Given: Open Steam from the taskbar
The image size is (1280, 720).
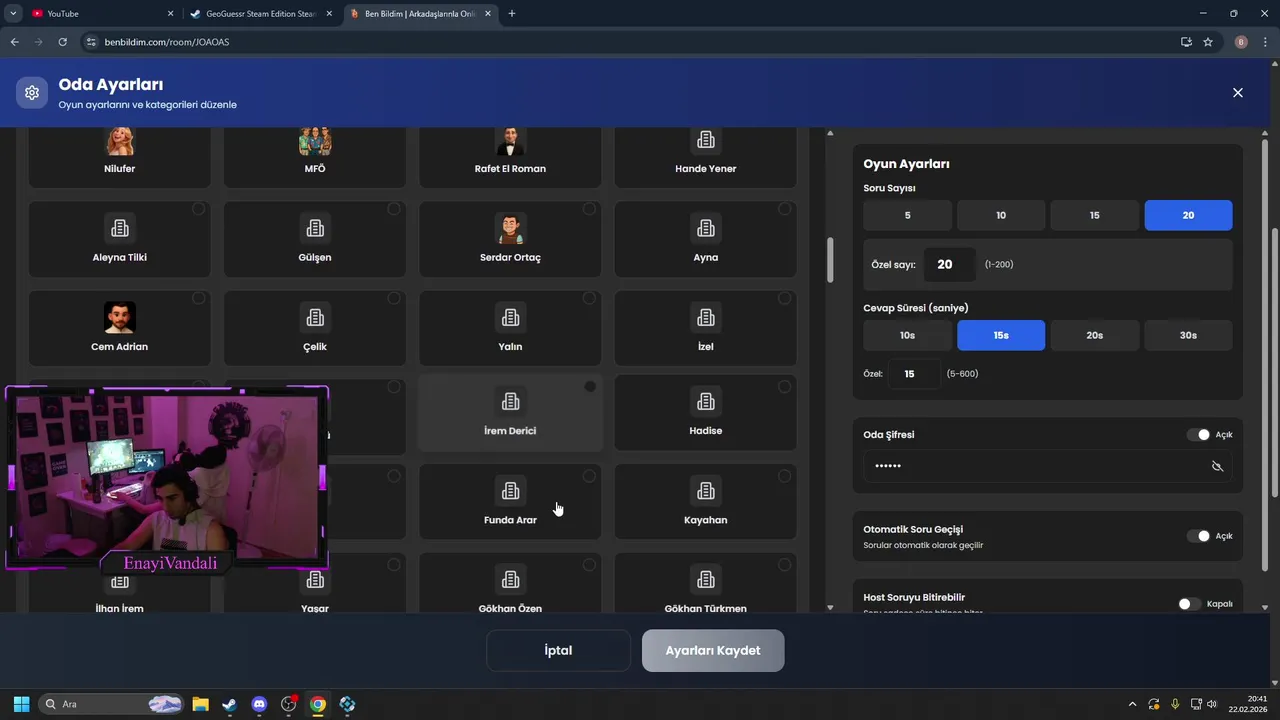Looking at the screenshot, I should [229, 704].
